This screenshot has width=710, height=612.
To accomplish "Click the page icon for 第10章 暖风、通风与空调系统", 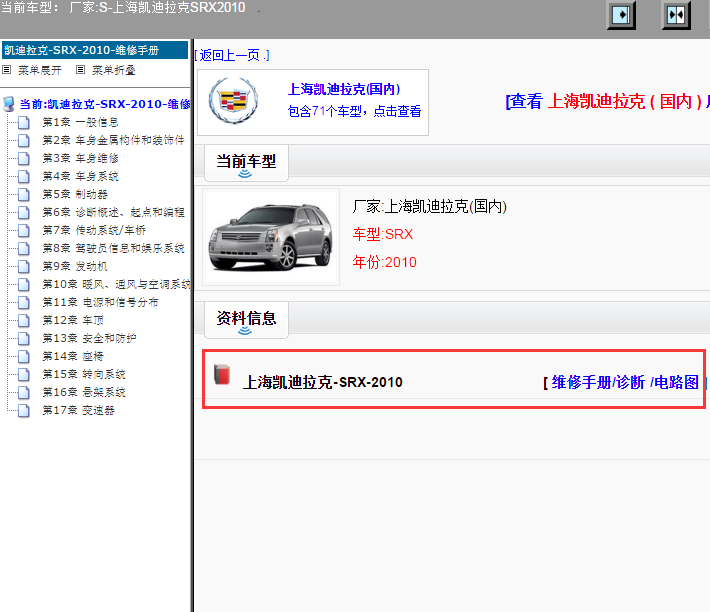I will [24, 284].
